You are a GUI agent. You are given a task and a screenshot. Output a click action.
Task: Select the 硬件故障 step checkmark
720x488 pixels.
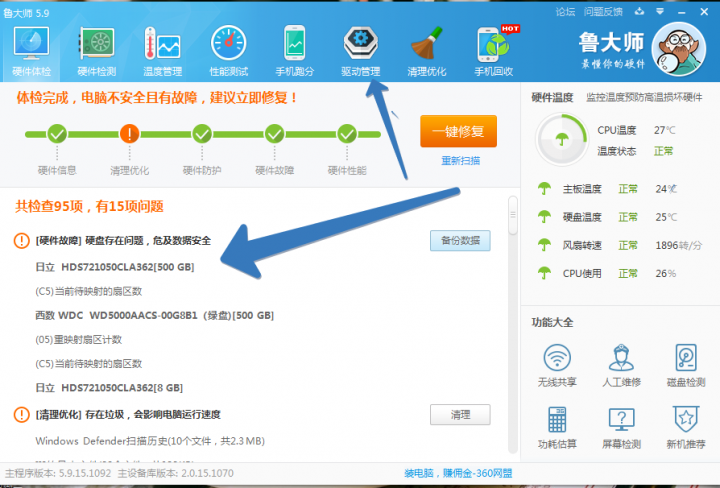[x=274, y=134]
